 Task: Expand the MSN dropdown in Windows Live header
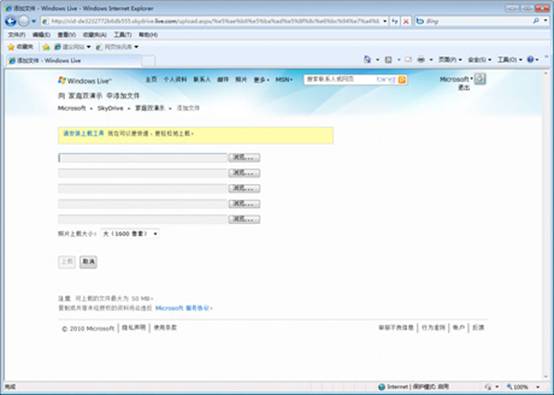pyautogui.click(x=284, y=79)
